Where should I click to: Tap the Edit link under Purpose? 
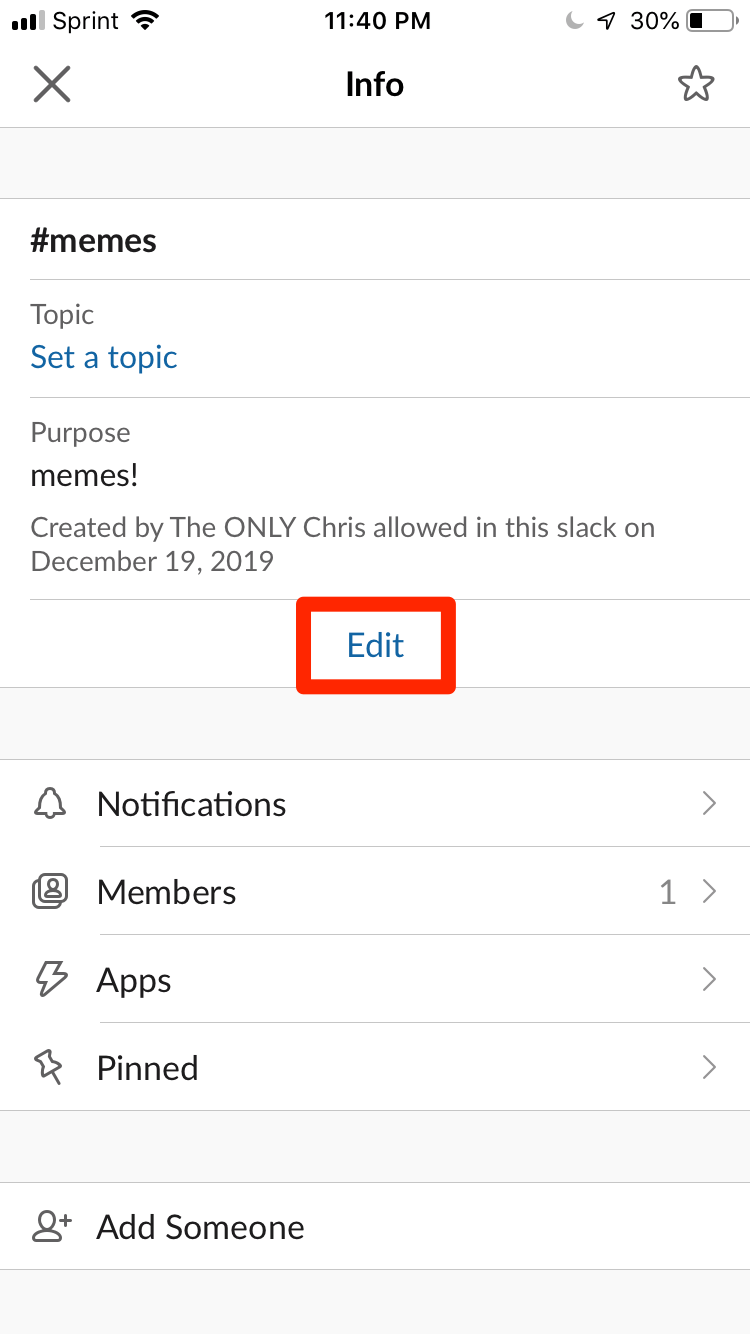375,645
